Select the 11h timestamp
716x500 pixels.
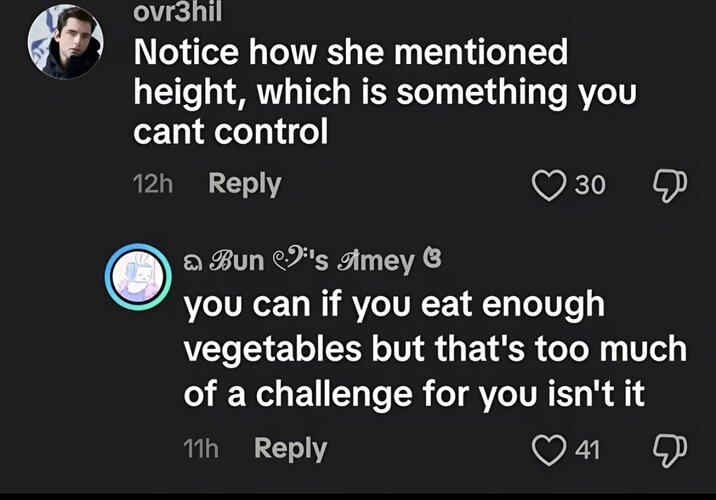point(201,449)
